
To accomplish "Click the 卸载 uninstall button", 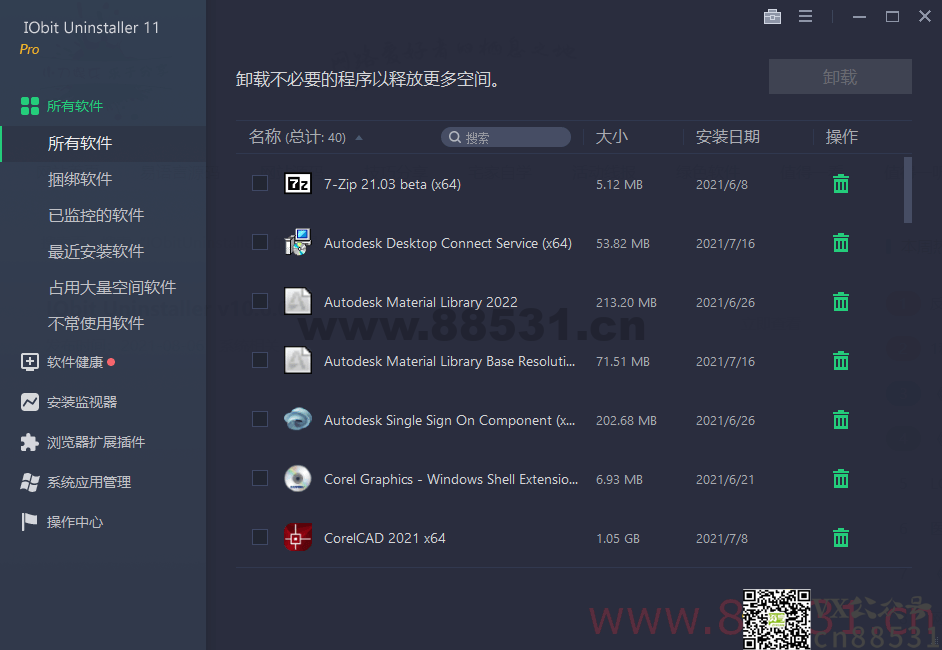I will [840, 76].
